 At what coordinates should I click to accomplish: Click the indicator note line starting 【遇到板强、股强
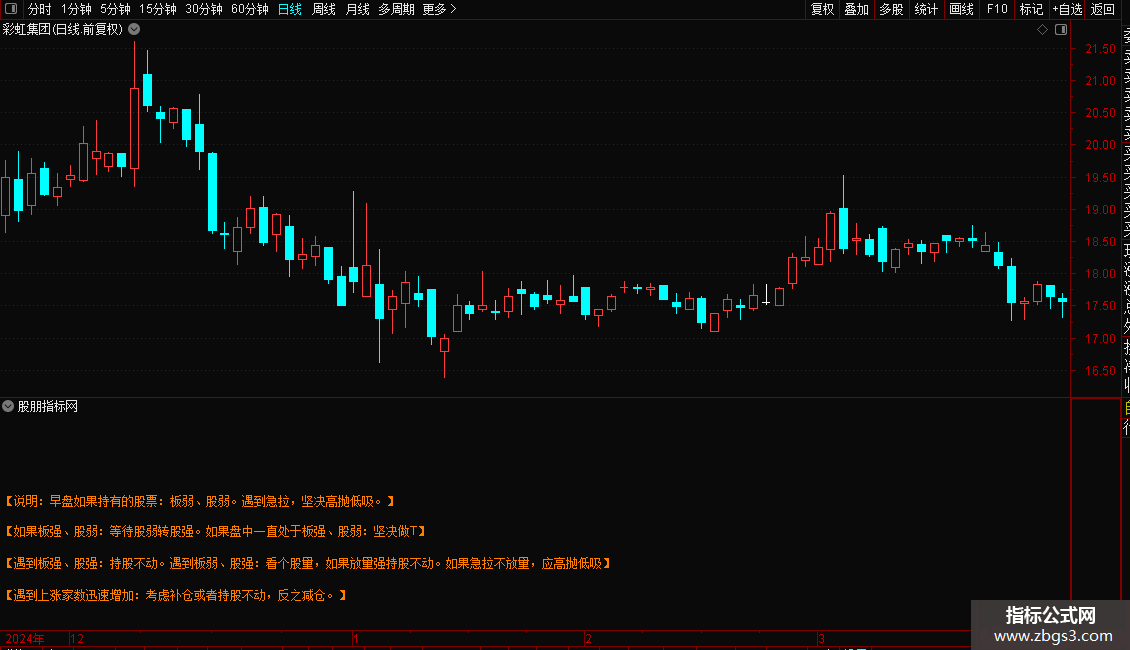(x=308, y=563)
